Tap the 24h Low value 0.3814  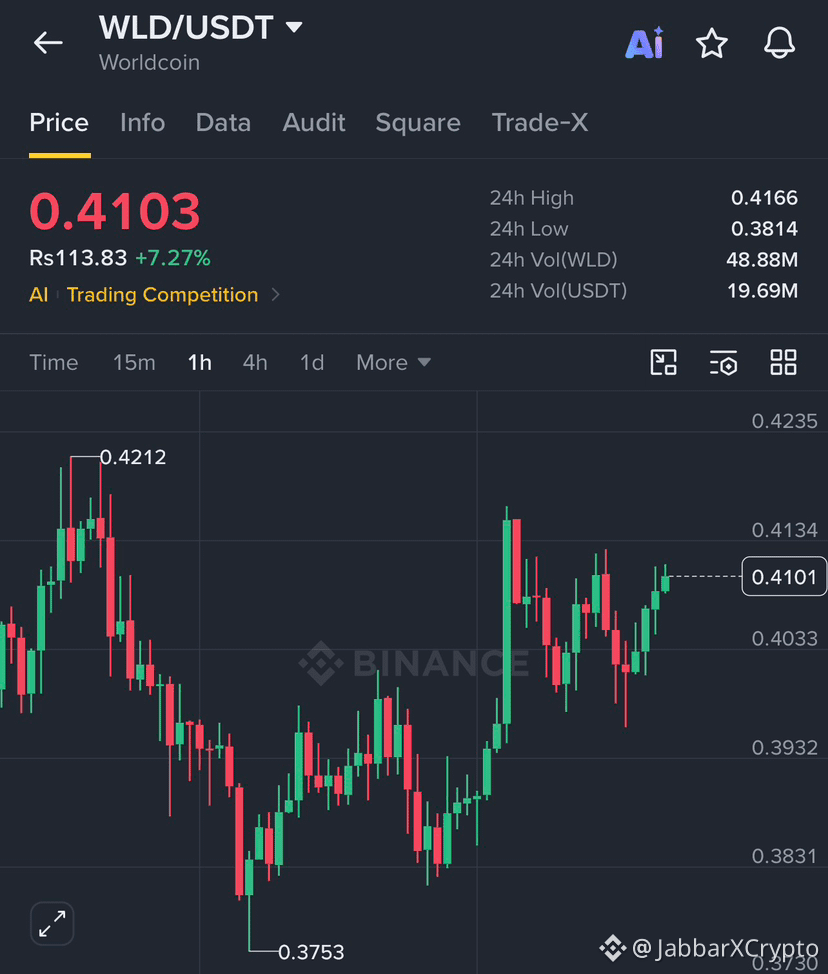764,229
